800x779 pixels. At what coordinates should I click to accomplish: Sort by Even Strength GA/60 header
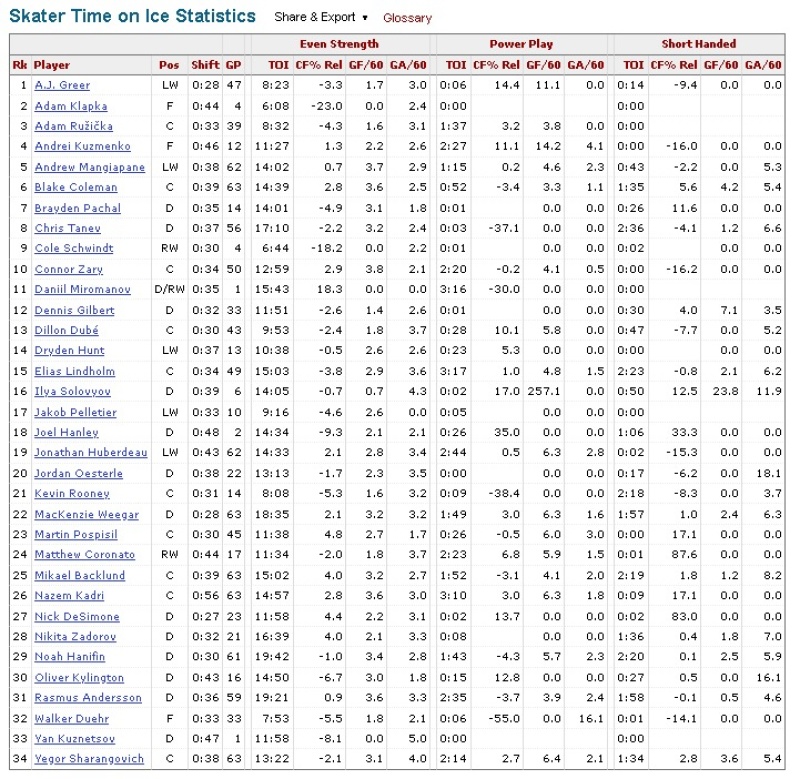pos(408,65)
